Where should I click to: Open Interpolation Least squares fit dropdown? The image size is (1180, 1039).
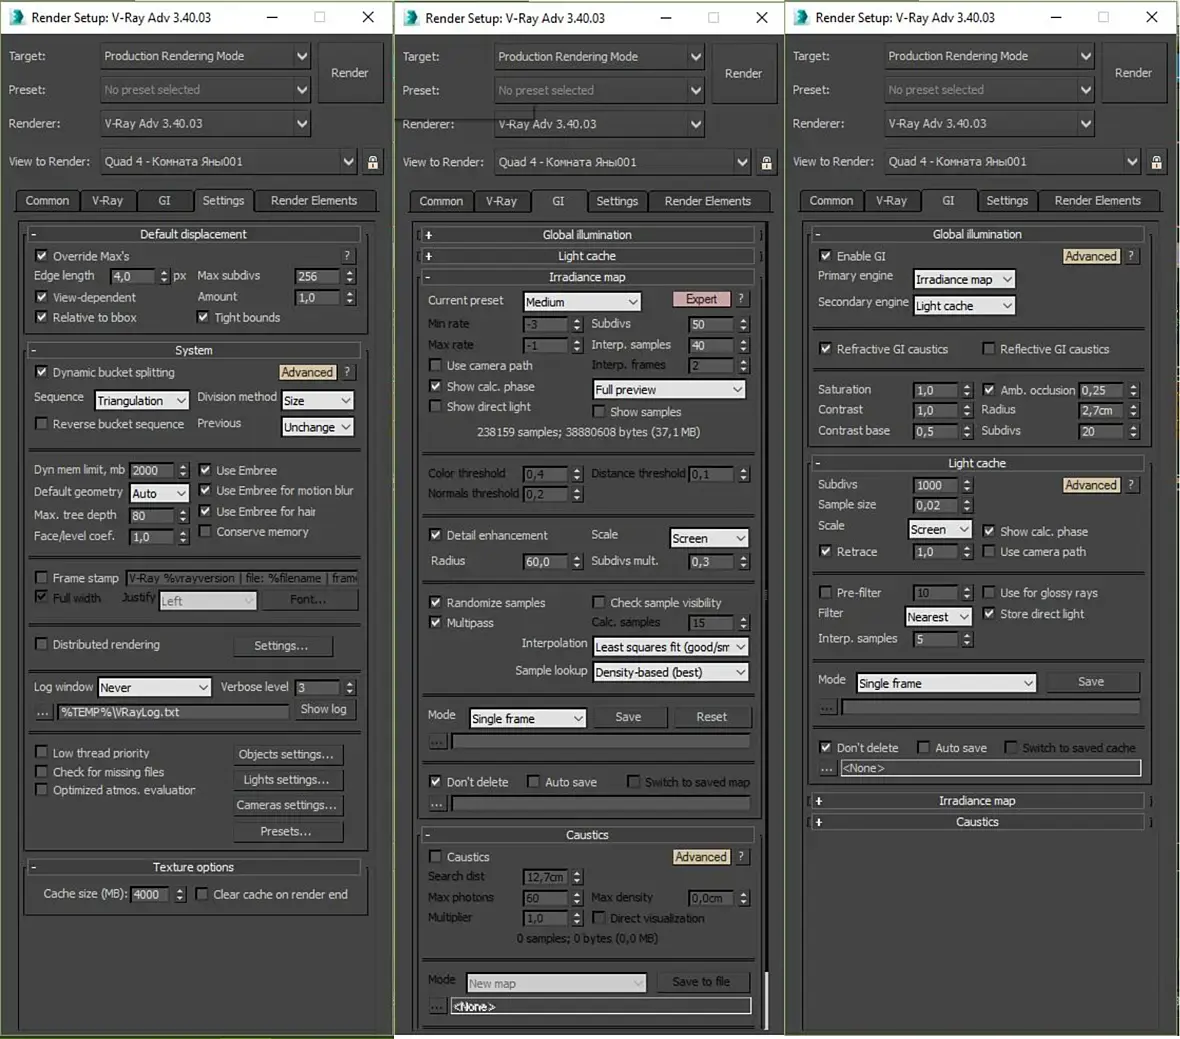[671, 647]
